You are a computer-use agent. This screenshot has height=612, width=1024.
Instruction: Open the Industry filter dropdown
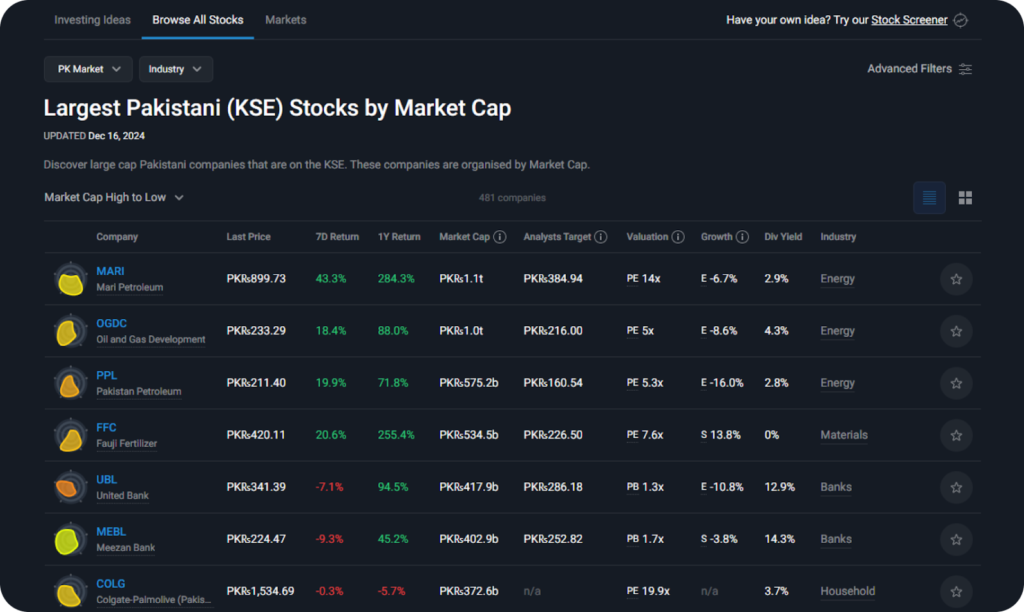(x=176, y=69)
